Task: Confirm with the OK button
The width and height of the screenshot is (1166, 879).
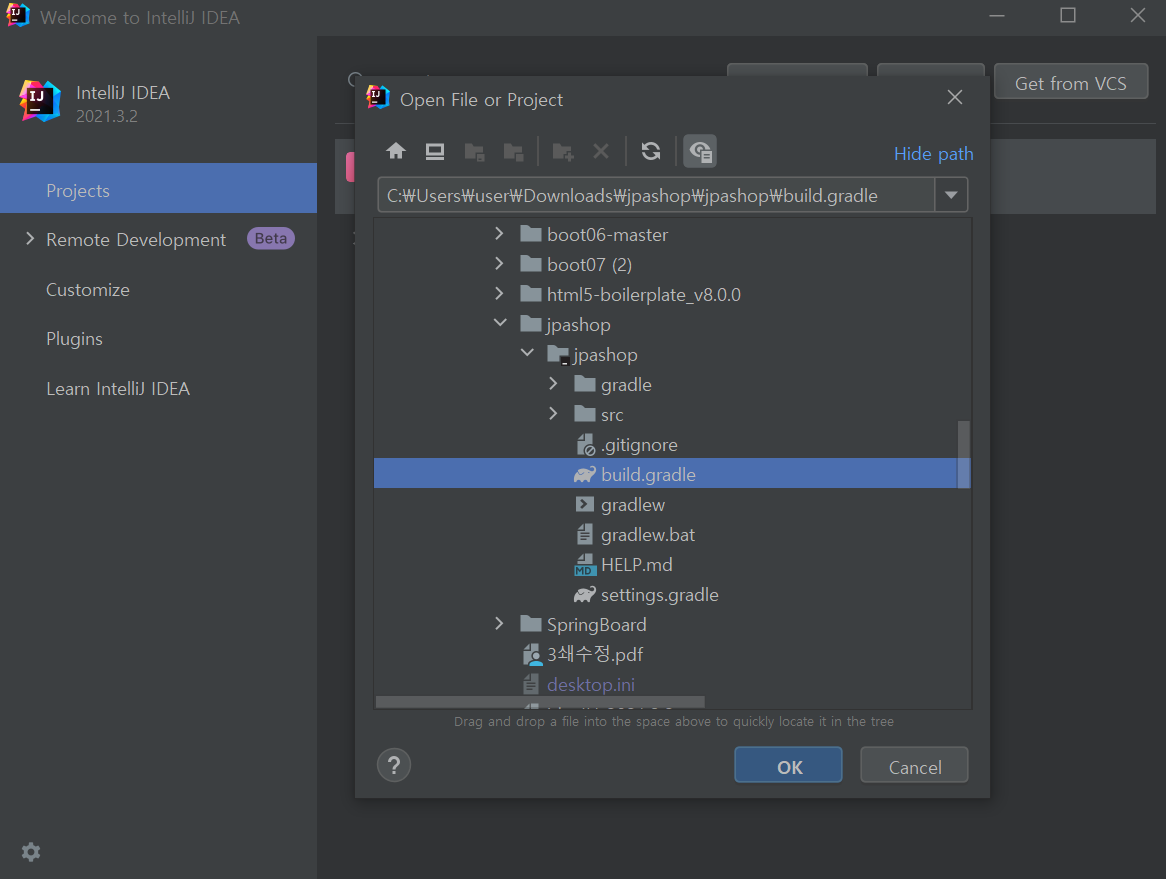Action: click(x=788, y=765)
